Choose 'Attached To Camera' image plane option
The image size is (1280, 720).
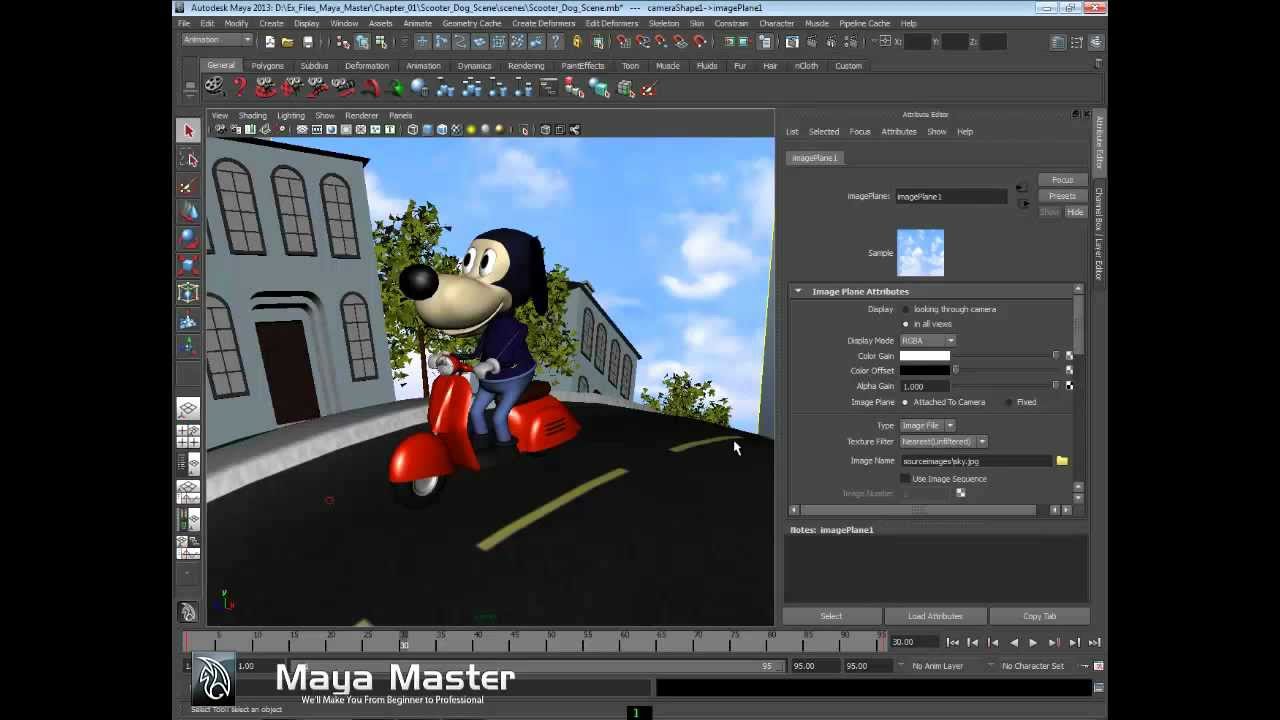click(906, 402)
